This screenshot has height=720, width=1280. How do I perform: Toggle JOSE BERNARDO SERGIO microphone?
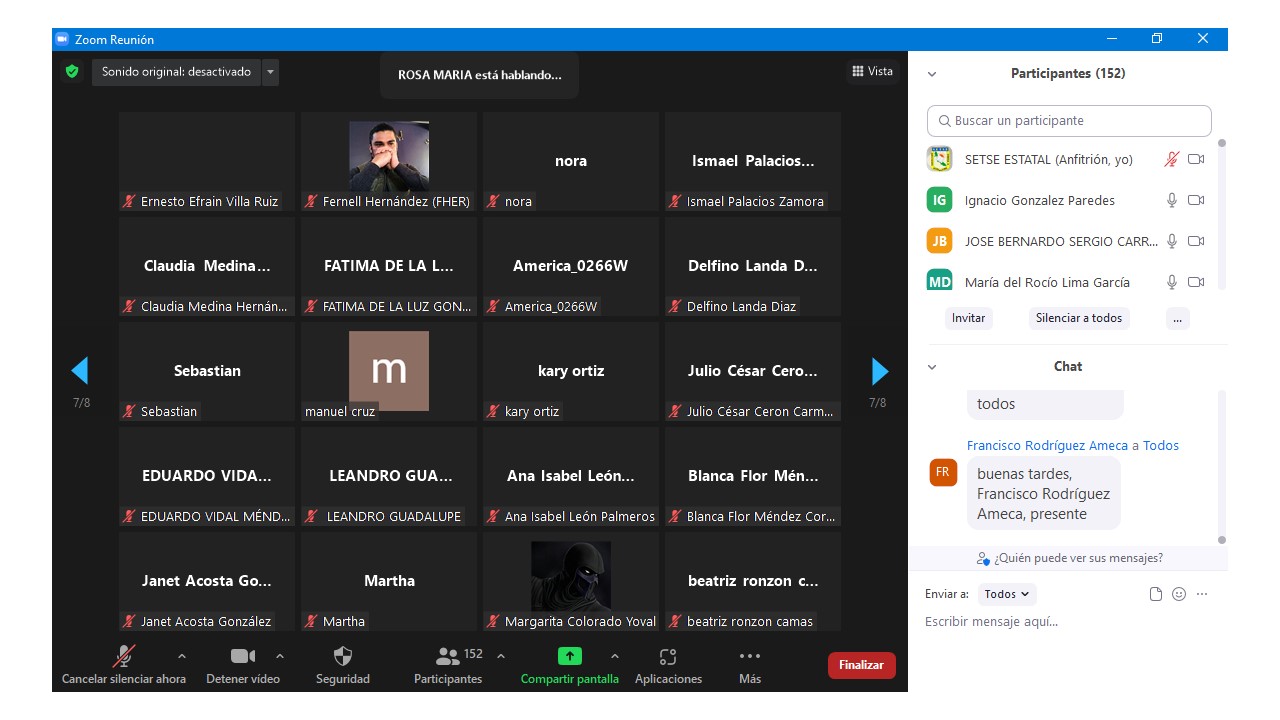coord(1172,241)
